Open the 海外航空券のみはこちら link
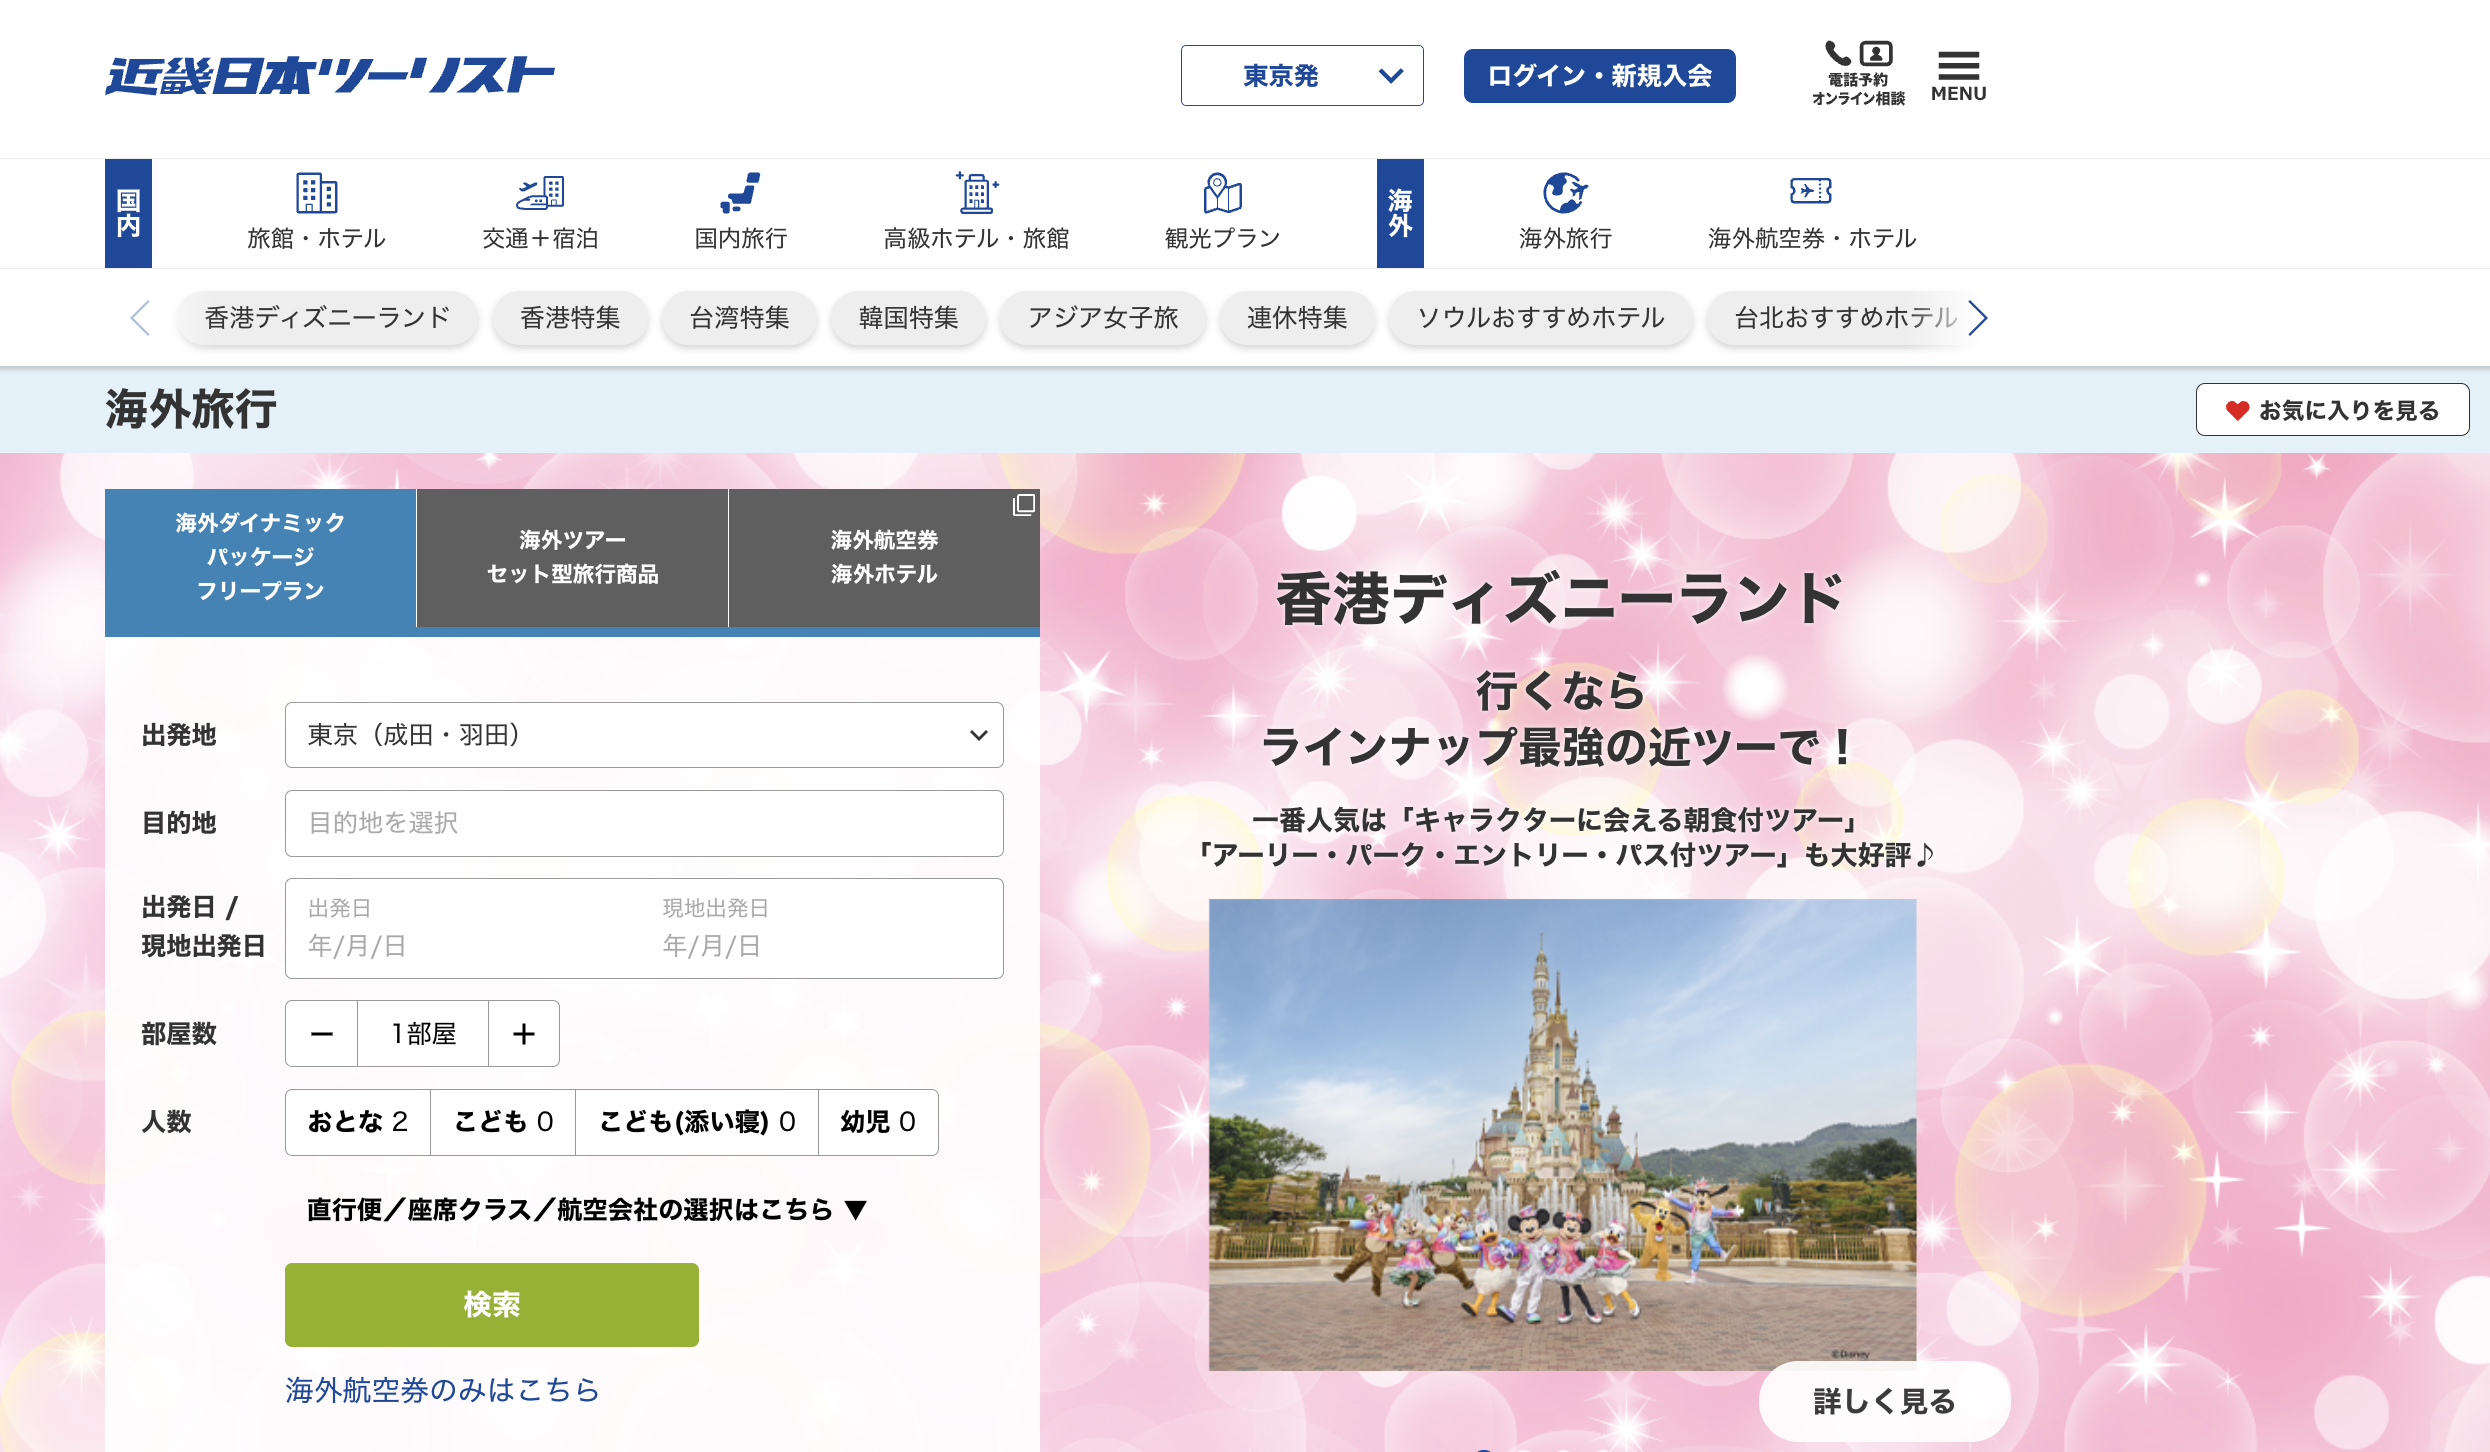This screenshot has width=2490, height=1452. (x=442, y=1390)
